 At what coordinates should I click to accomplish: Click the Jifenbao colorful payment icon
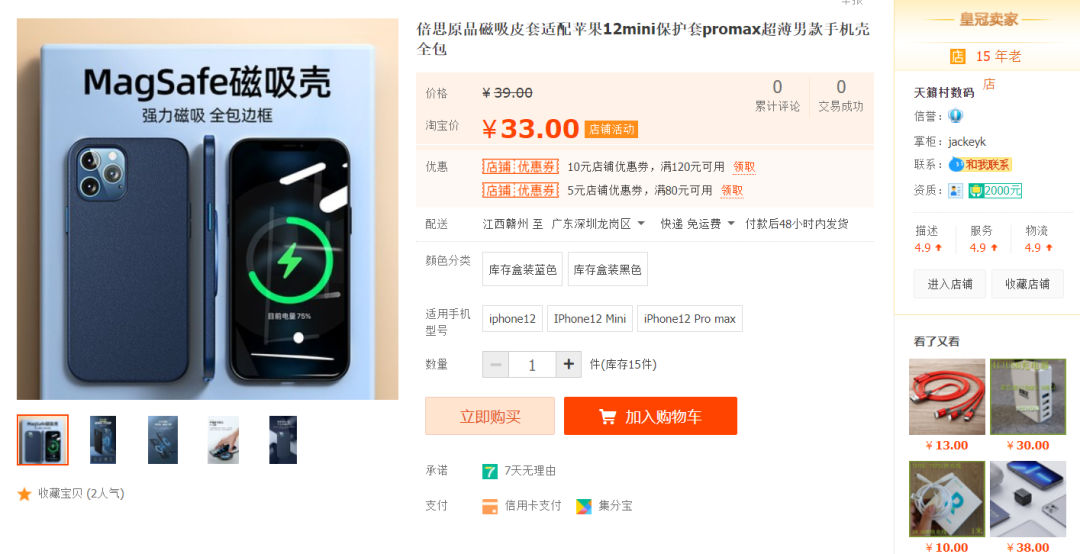click(x=584, y=506)
